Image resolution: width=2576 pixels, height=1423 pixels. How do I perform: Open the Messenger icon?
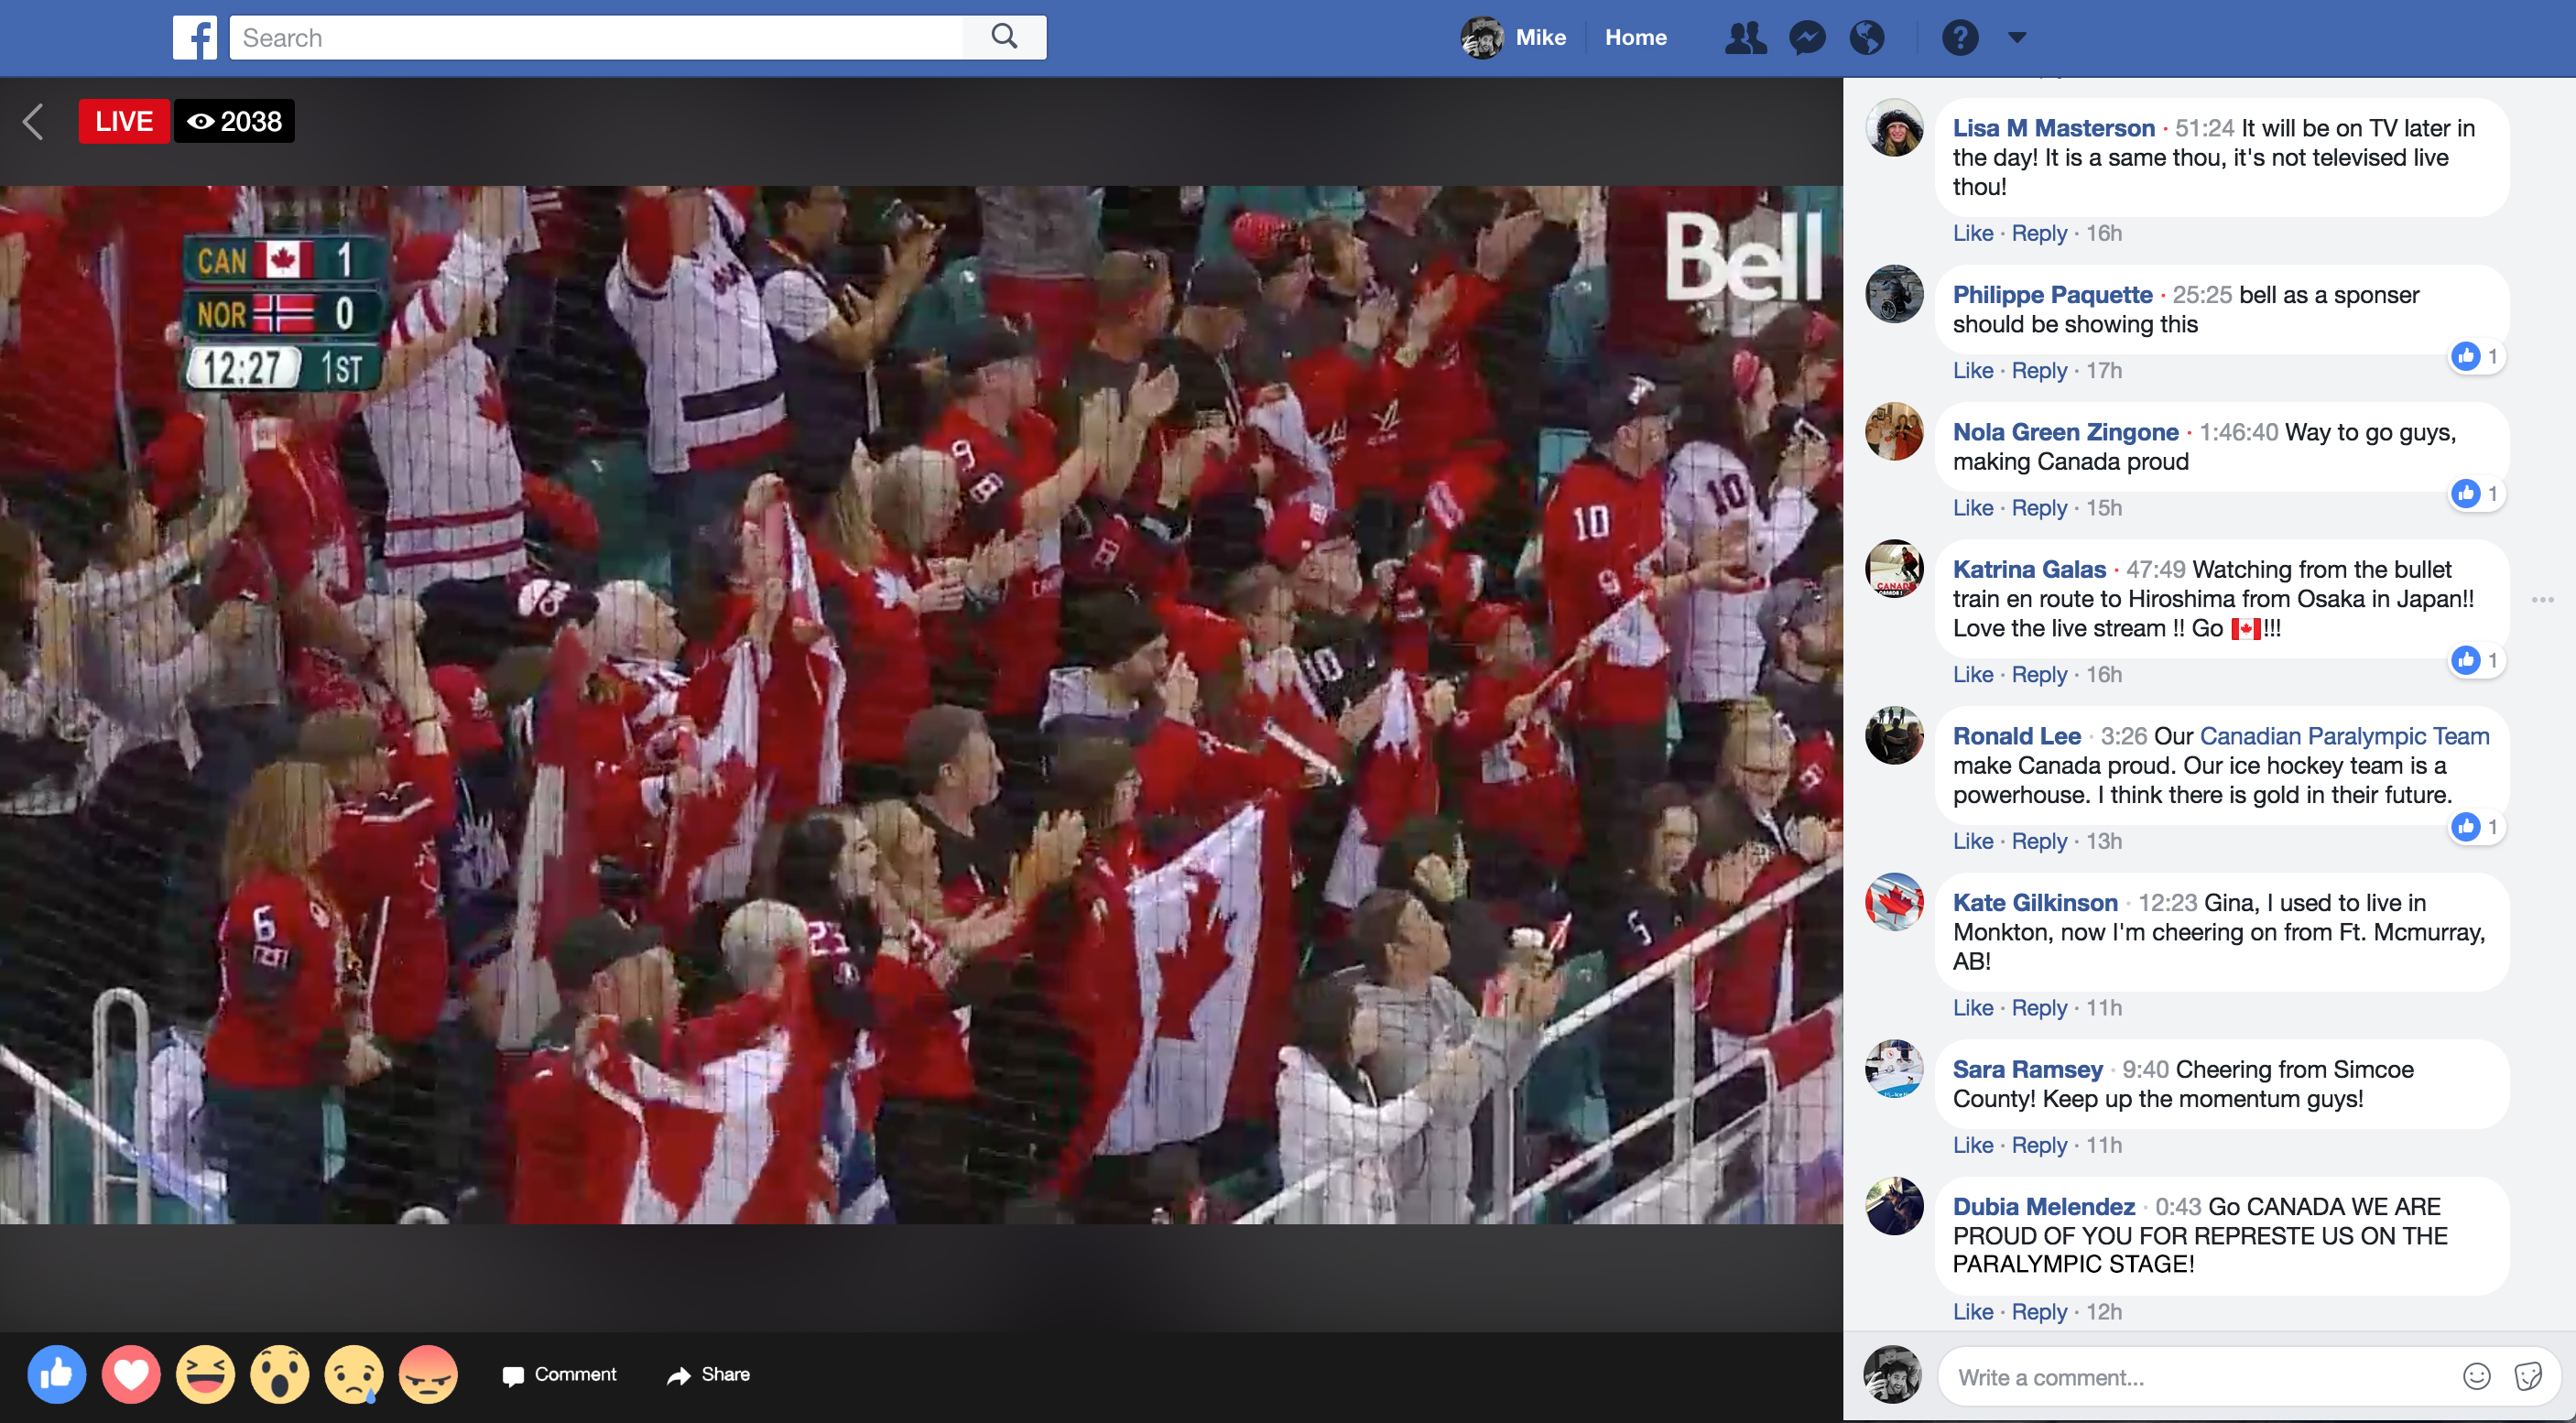[1806, 38]
